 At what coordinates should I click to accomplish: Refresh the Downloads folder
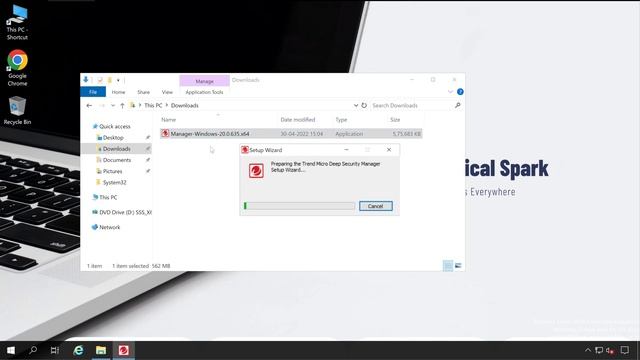tap(364, 105)
